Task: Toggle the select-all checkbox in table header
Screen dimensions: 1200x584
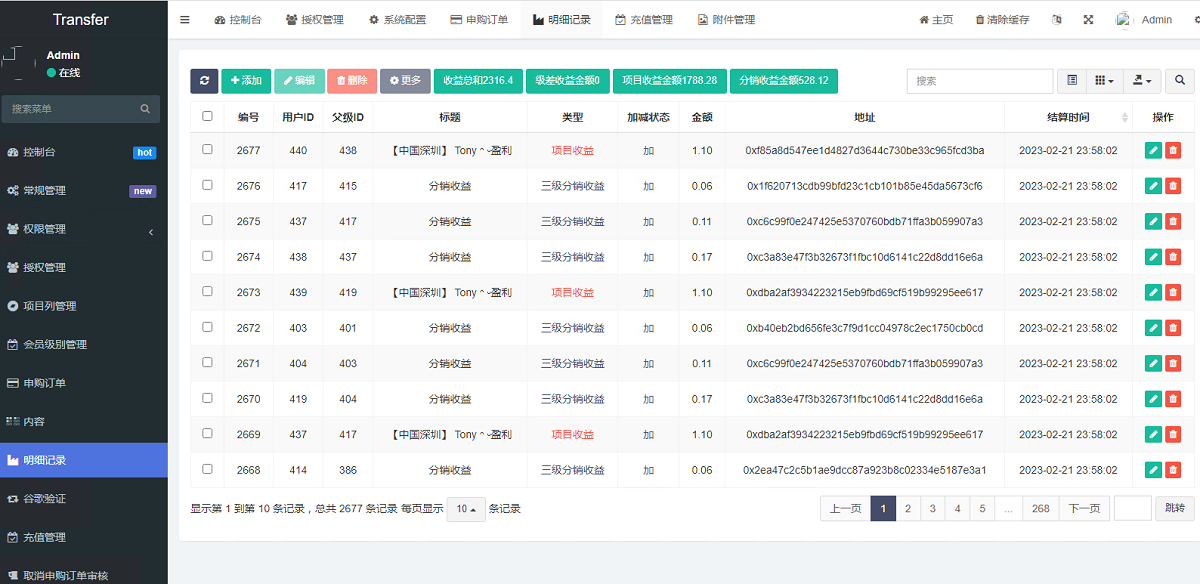Action: point(208,116)
